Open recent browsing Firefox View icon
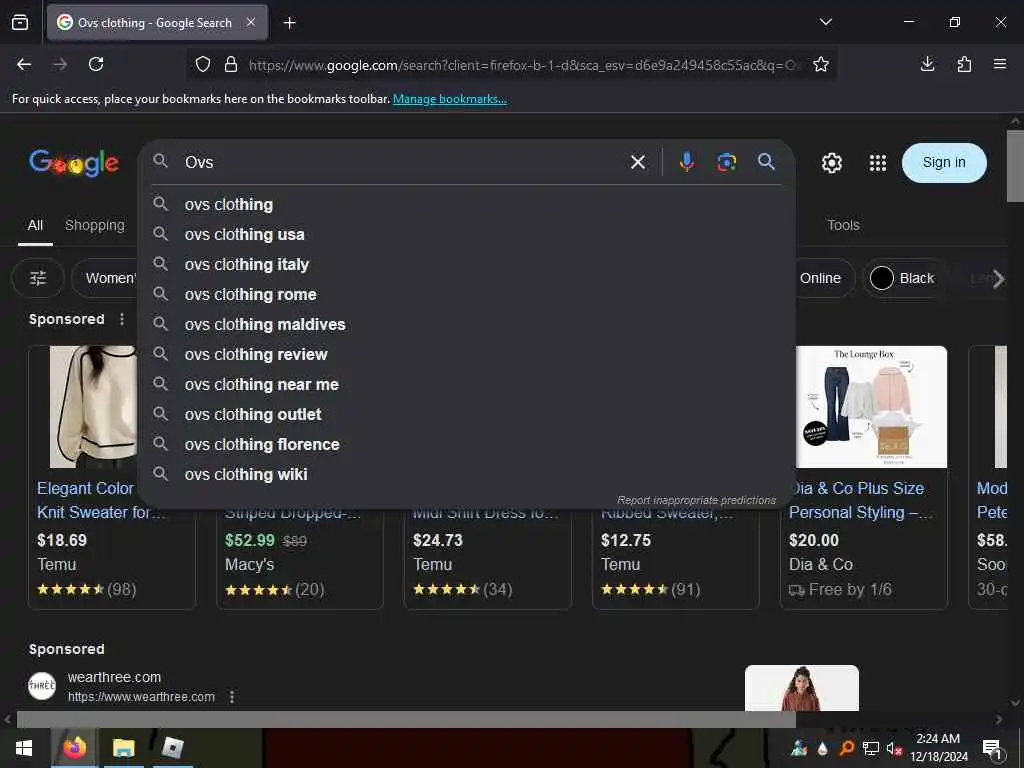1024x768 pixels. [x=20, y=22]
